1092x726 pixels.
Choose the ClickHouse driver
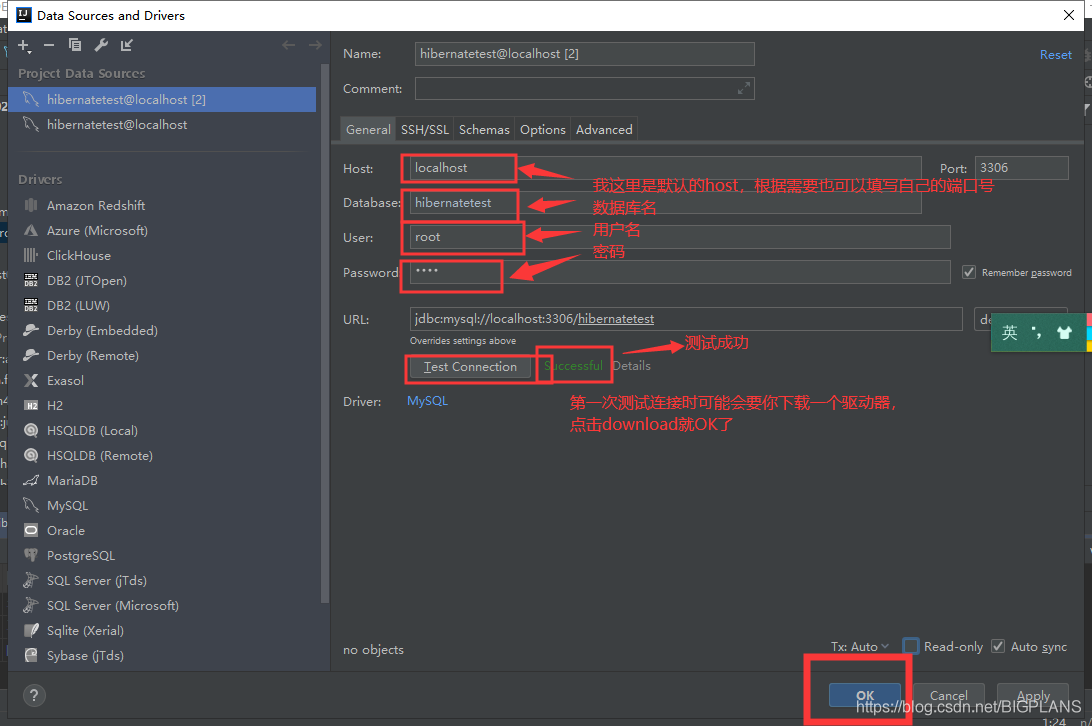click(79, 256)
